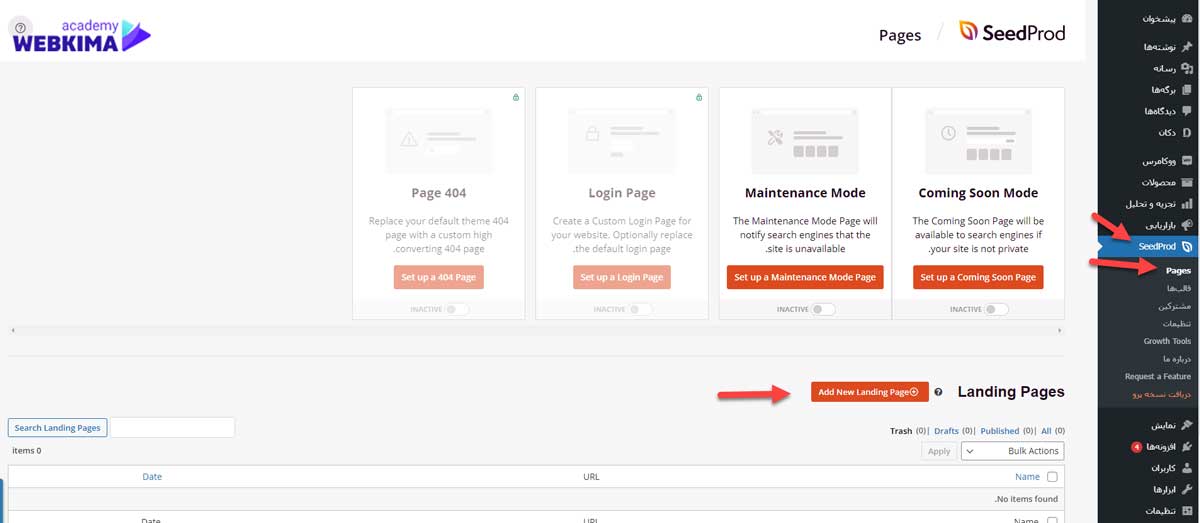The image size is (1200, 523).
Task: Click the SeedProd menu label in sidebar
Action: [1157, 246]
